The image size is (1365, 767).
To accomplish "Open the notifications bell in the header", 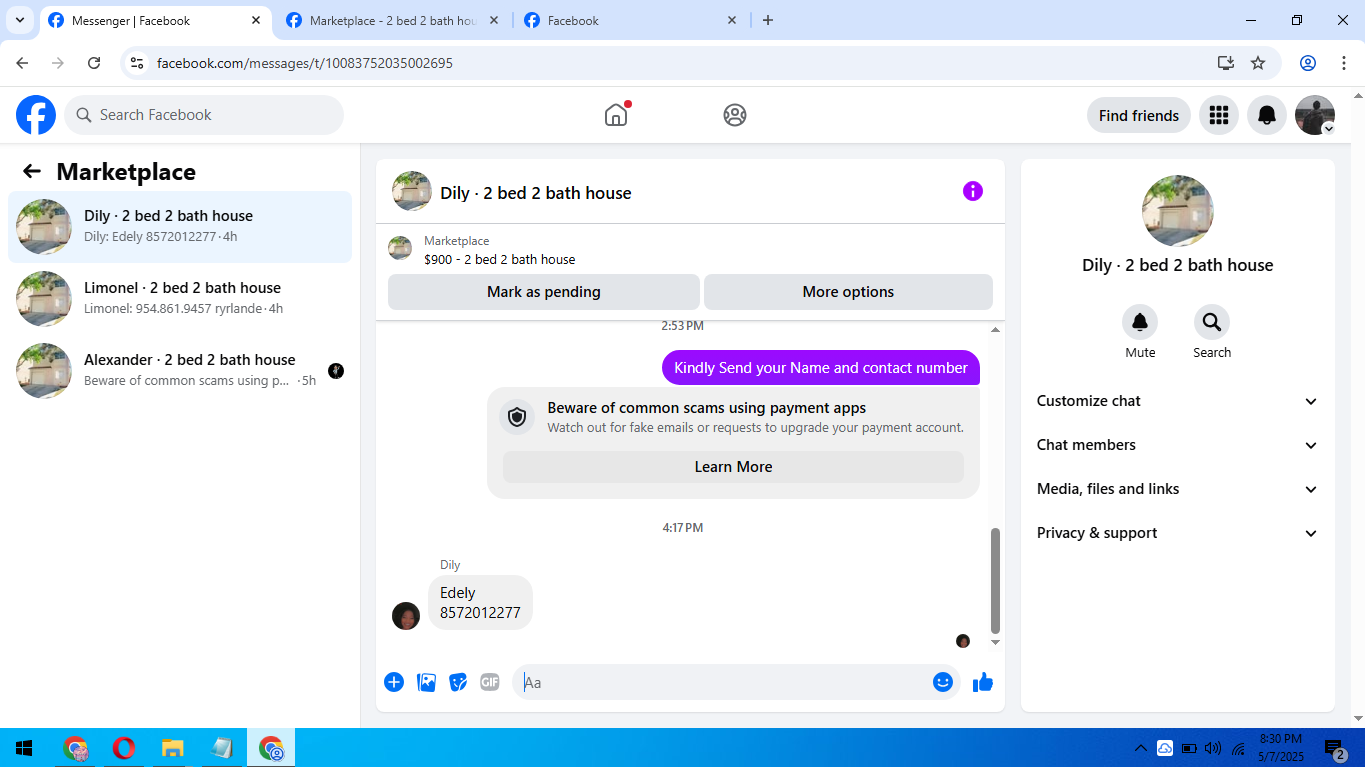I will point(1267,115).
